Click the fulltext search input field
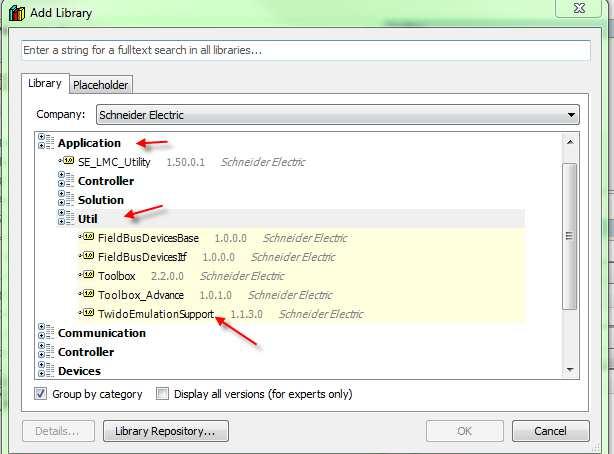 point(306,50)
